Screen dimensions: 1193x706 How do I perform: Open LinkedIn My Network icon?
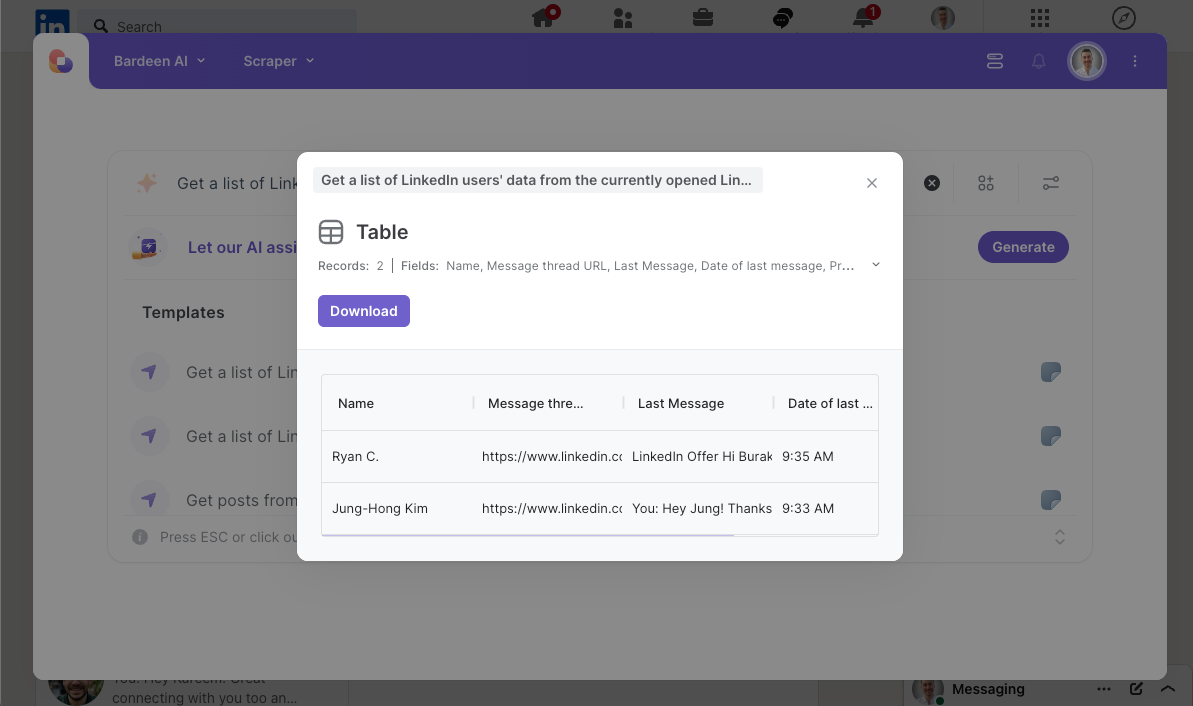[x=623, y=17]
